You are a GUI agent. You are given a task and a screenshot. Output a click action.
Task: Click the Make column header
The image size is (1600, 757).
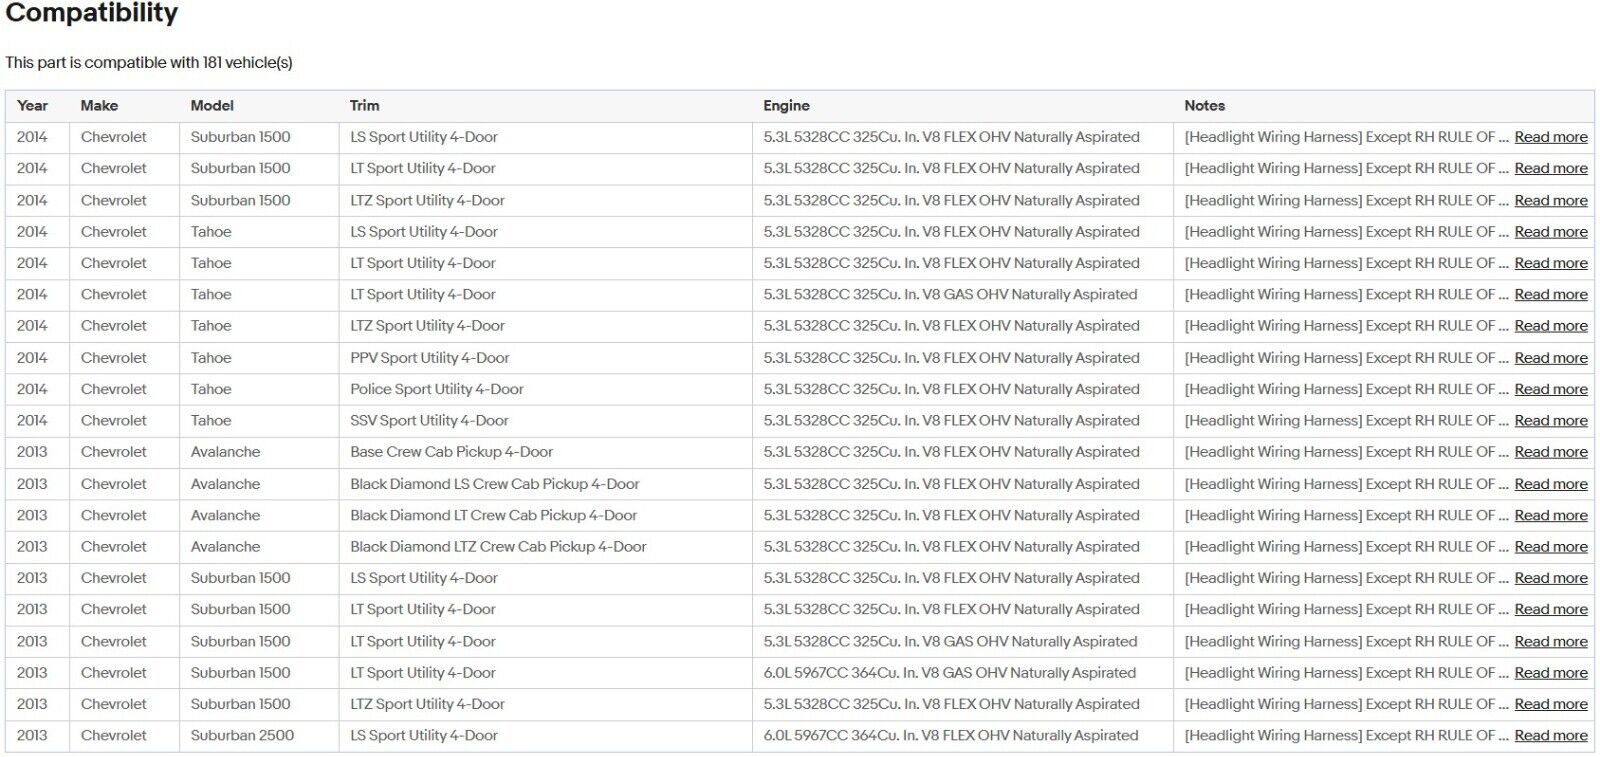click(99, 106)
